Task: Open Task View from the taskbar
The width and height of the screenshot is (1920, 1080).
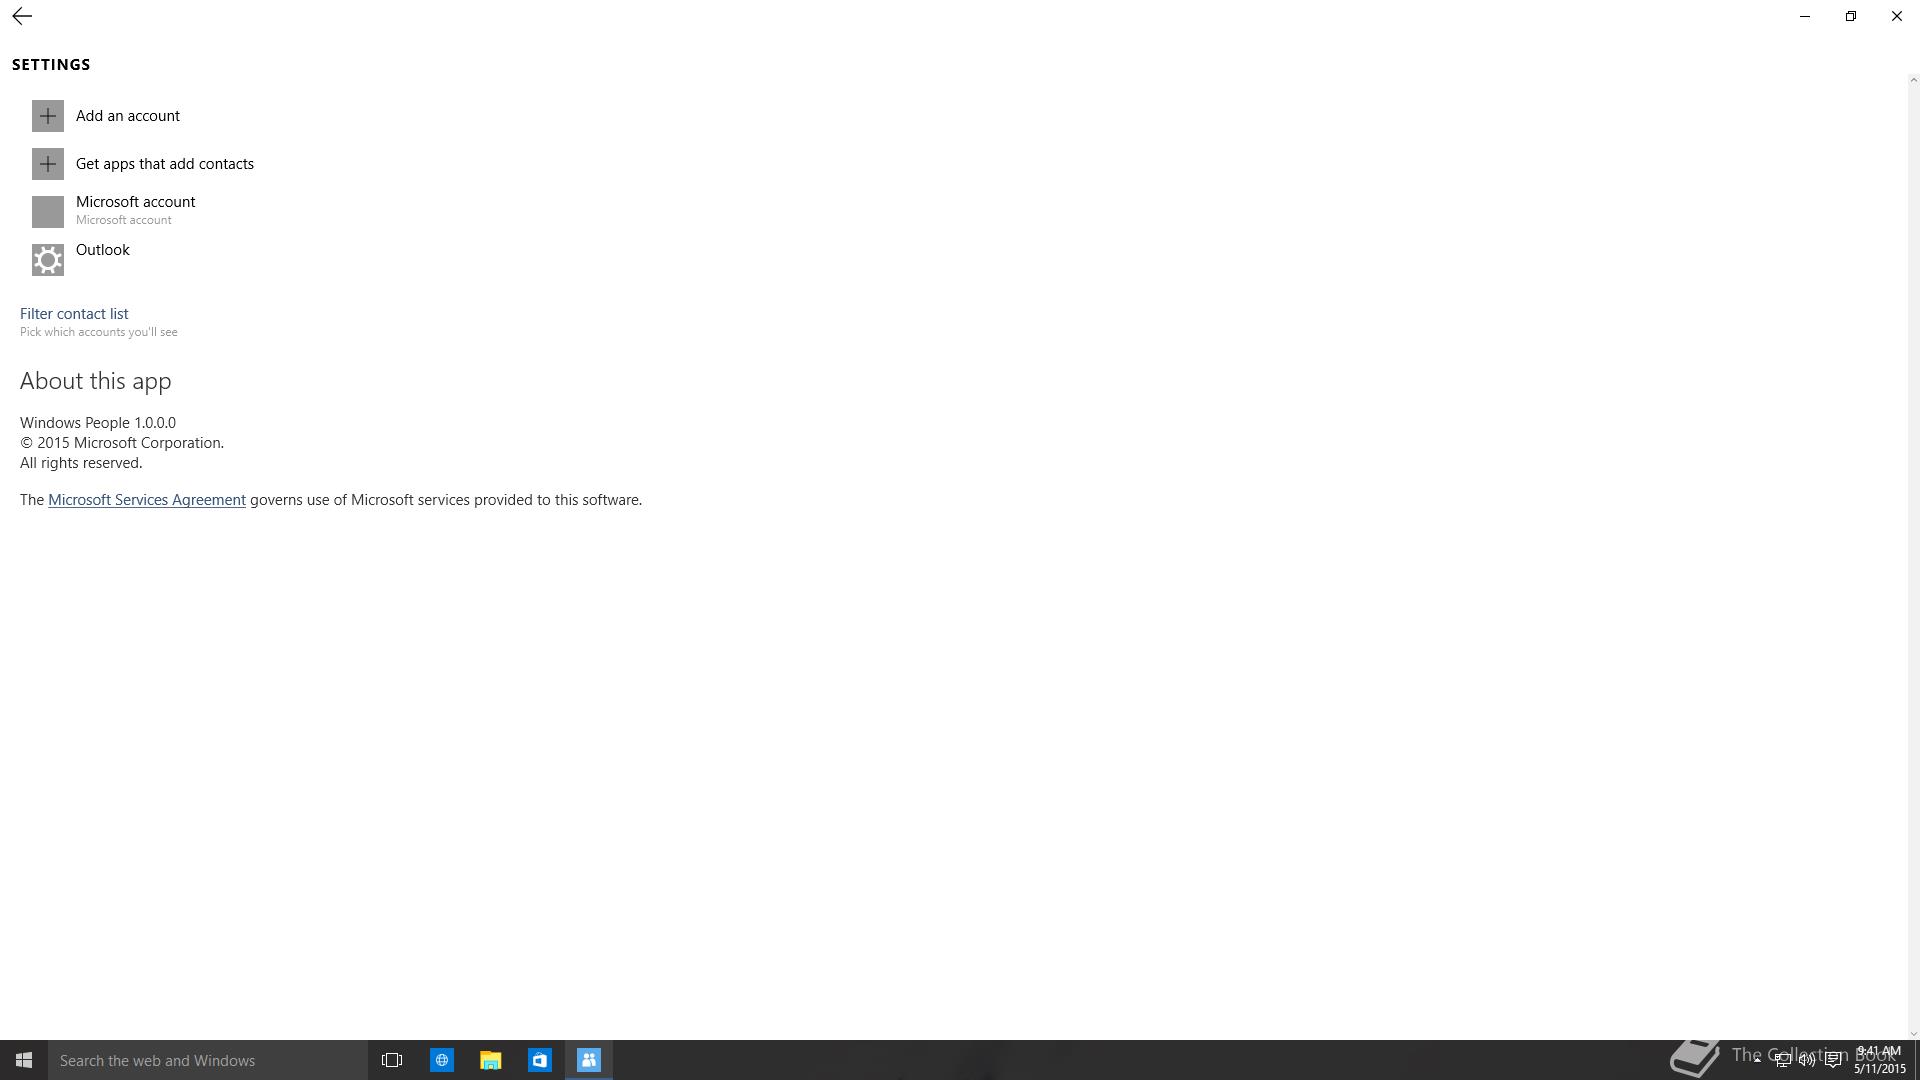Action: pyautogui.click(x=392, y=1060)
